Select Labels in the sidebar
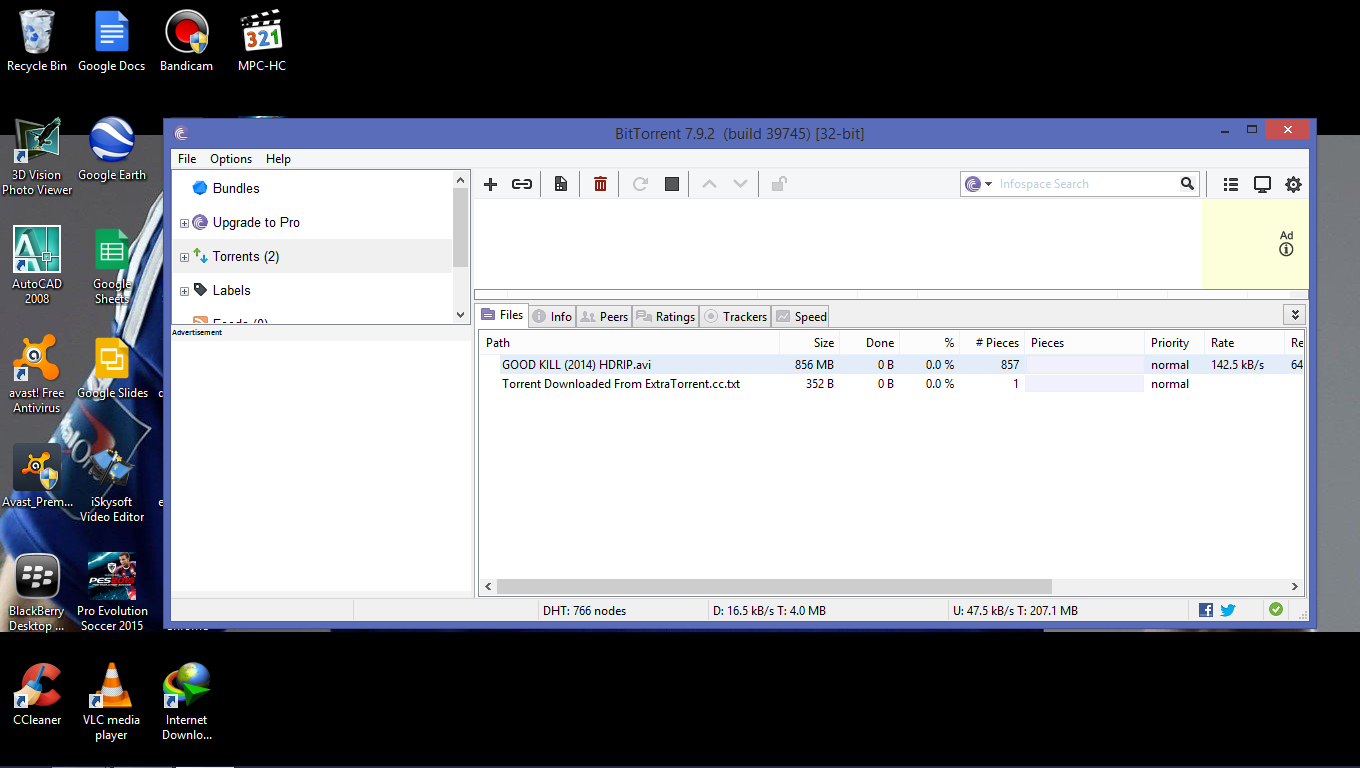Viewport: 1360px width, 768px height. 231,290
